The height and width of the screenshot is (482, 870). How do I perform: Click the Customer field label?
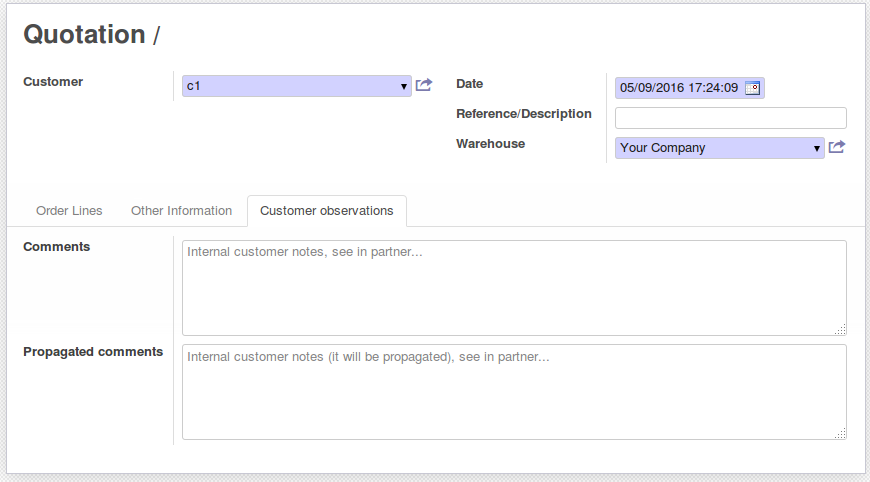[53, 82]
